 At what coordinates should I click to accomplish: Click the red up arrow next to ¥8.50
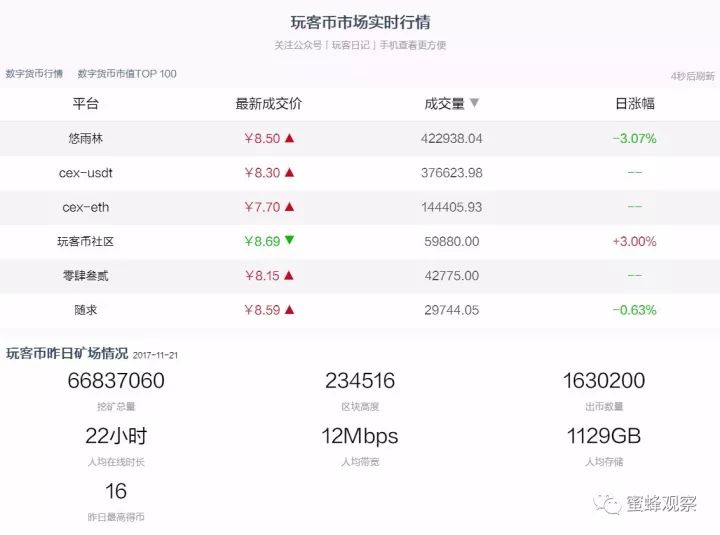[x=289, y=138]
